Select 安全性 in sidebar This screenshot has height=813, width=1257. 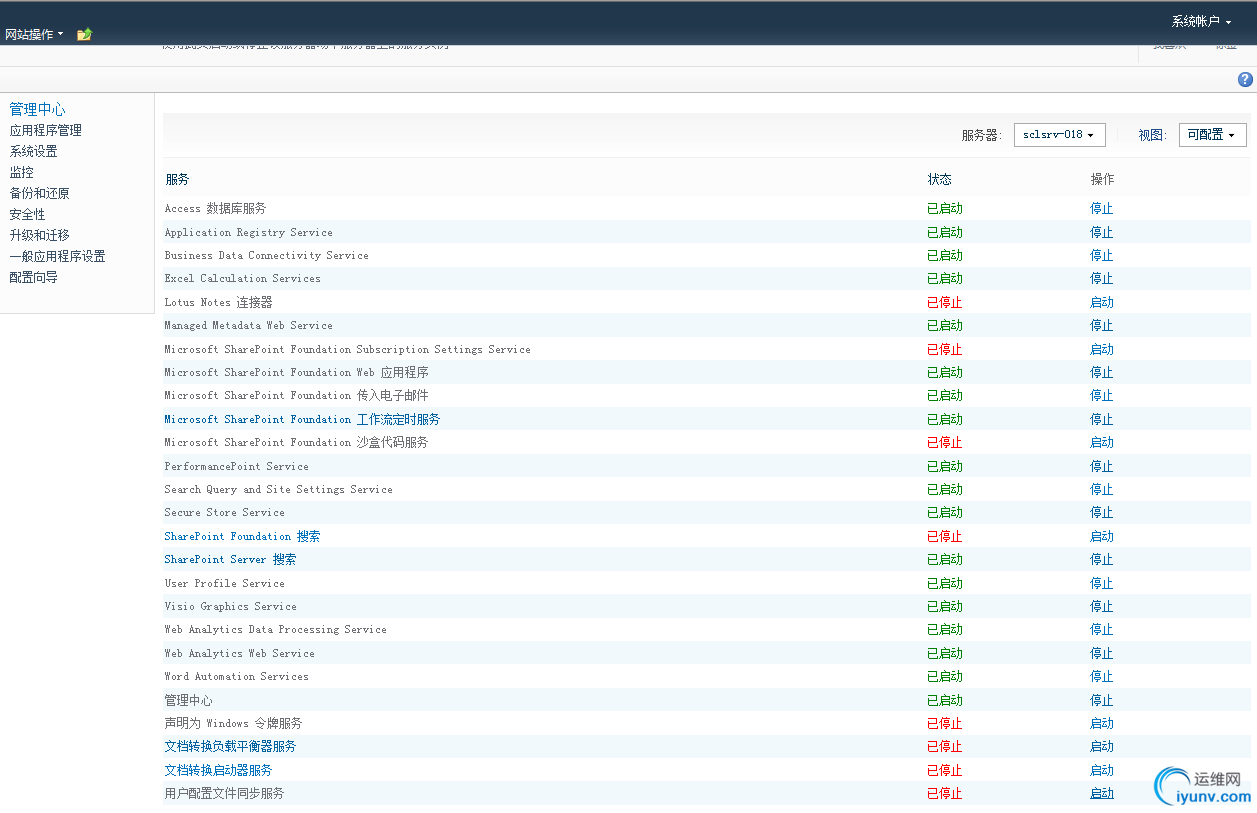[x=28, y=214]
